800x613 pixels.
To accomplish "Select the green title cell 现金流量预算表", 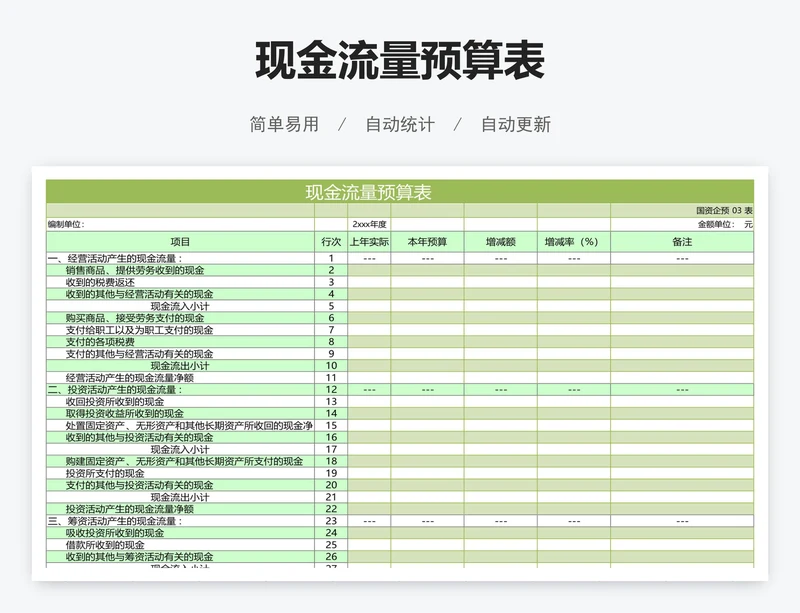I will tap(400, 192).
